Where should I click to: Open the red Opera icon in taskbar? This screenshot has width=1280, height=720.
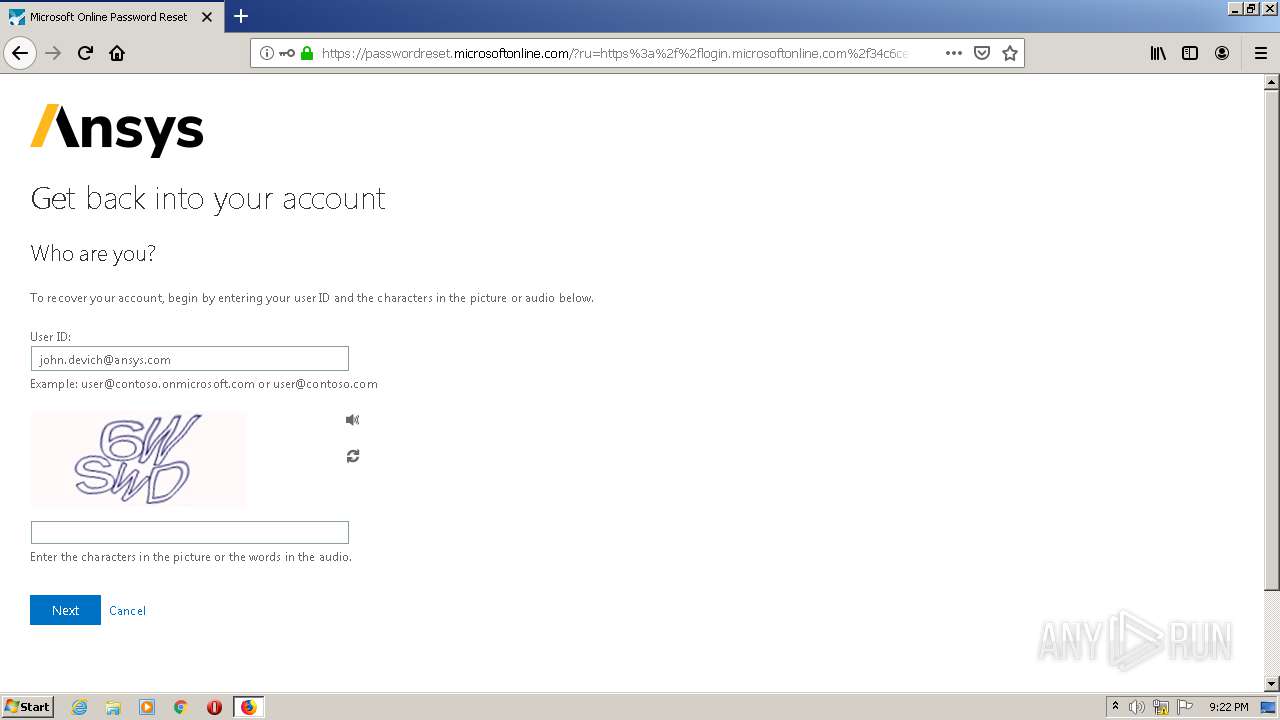click(x=214, y=707)
